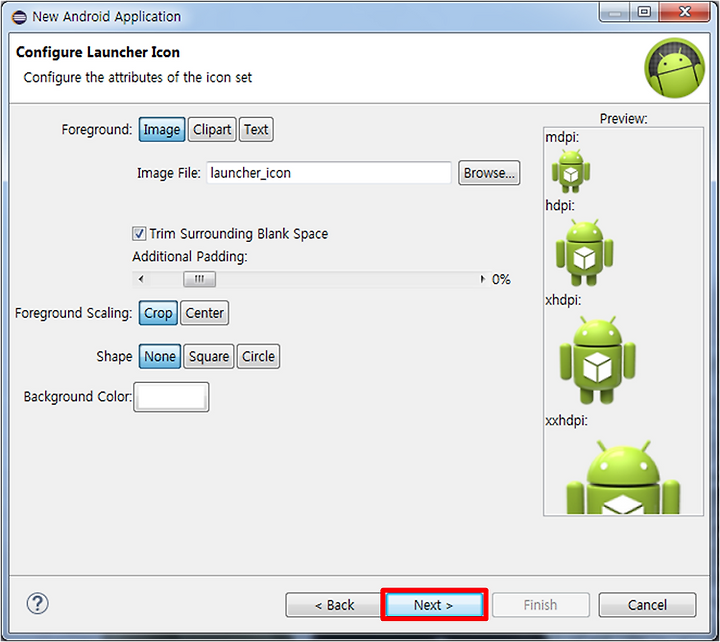This screenshot has height=642, width=720.
Task: Proceed with the Next button
Action: [x=434, y=605]
